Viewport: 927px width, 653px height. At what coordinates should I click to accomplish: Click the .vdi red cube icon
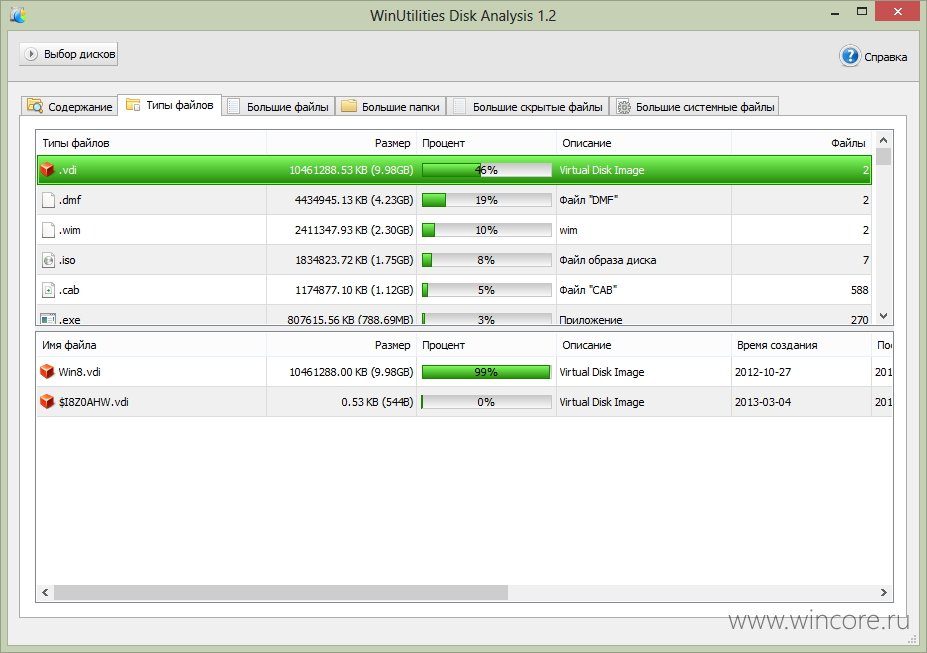(47, 170)
